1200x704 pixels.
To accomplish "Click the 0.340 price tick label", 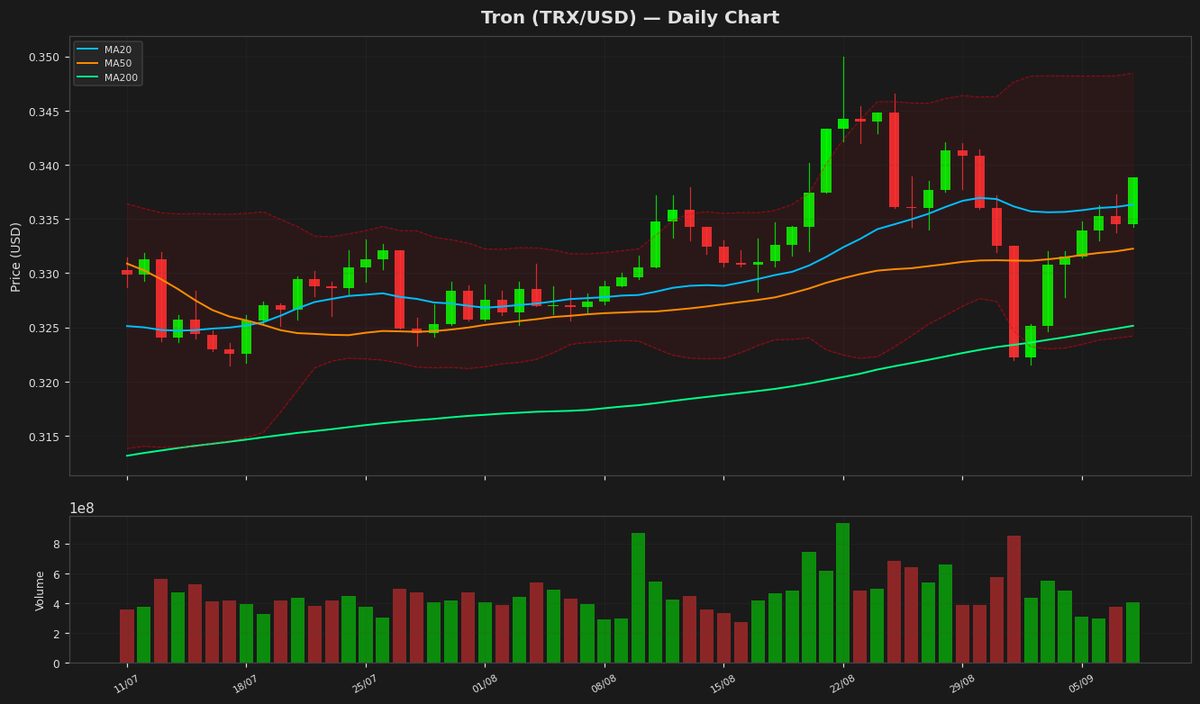I will click(43, 165).
